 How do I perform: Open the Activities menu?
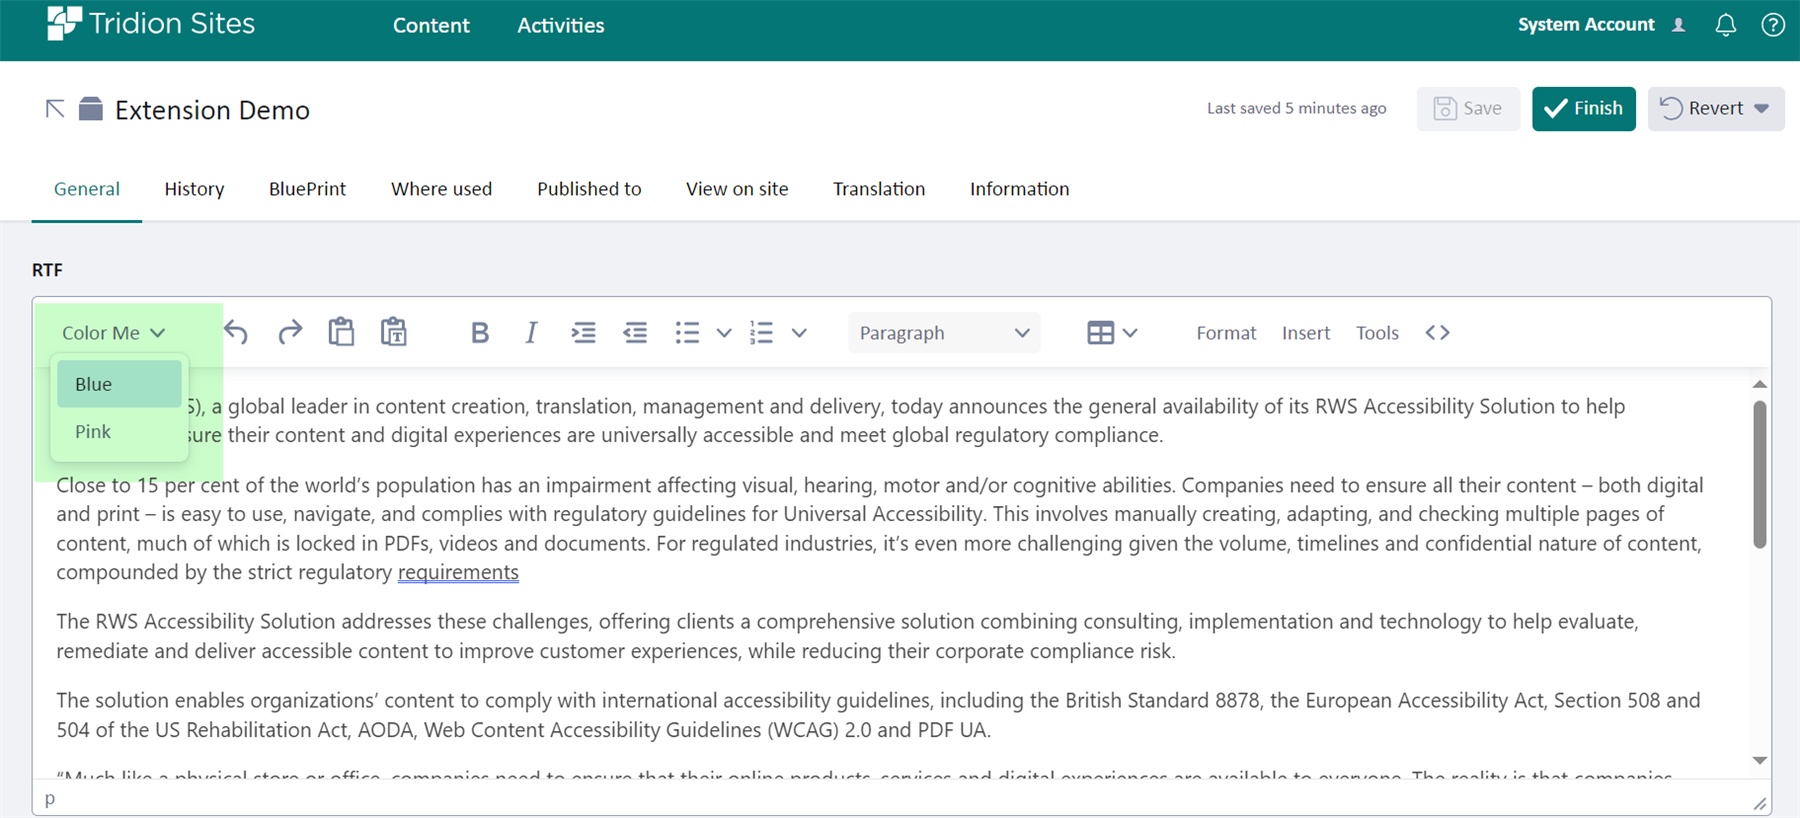pos(560,25)
